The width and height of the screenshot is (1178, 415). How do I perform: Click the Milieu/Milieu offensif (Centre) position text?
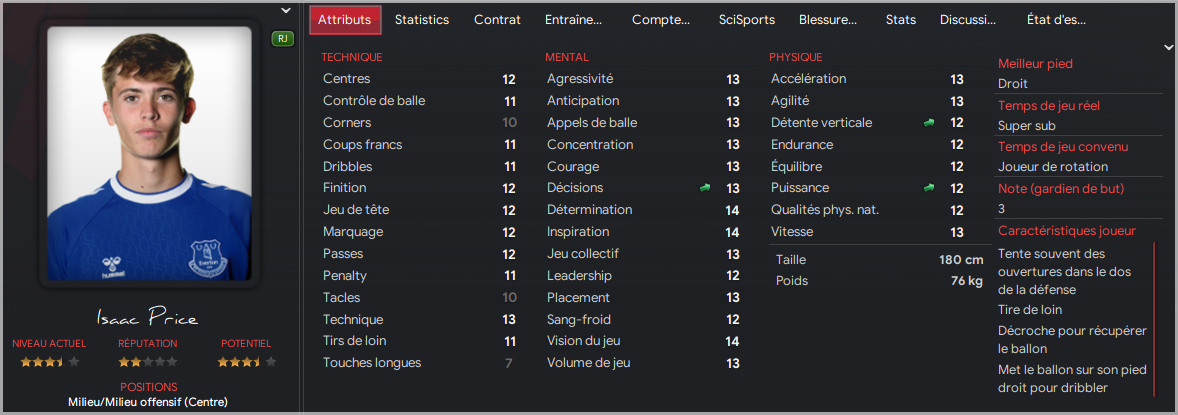click(148, 402)
